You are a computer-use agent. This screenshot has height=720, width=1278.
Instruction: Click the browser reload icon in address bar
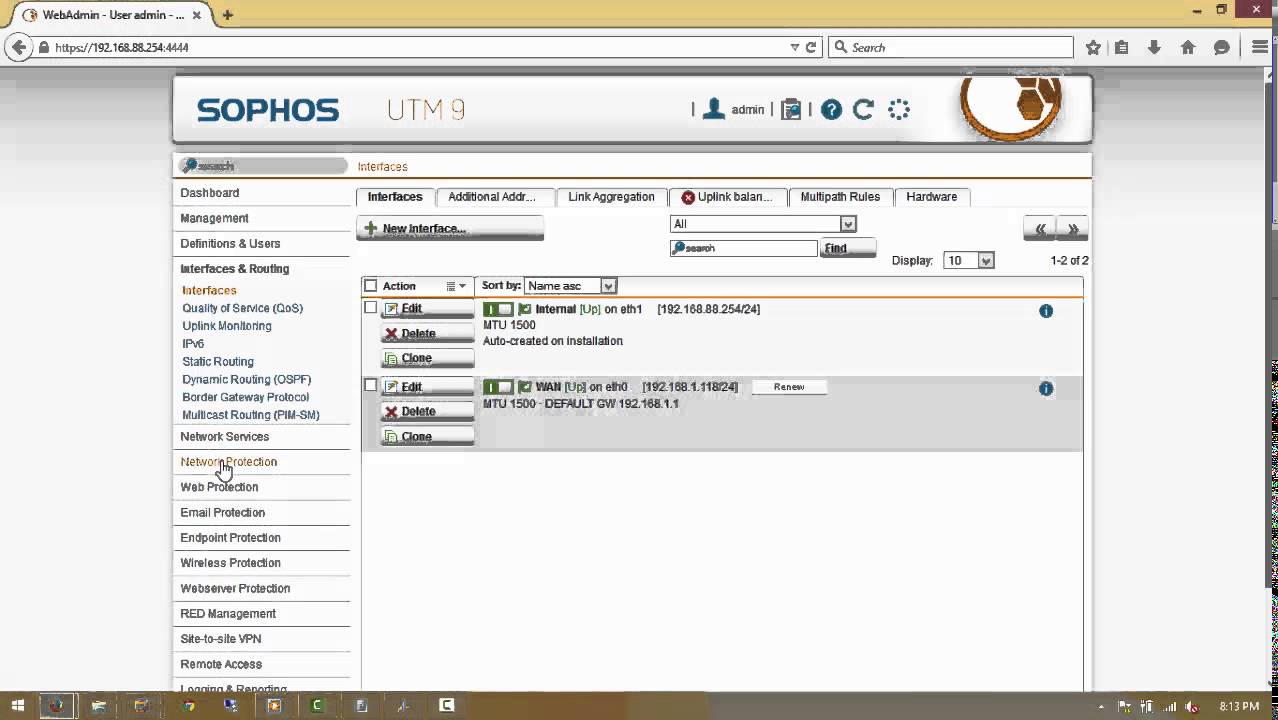tap(811, 47)
